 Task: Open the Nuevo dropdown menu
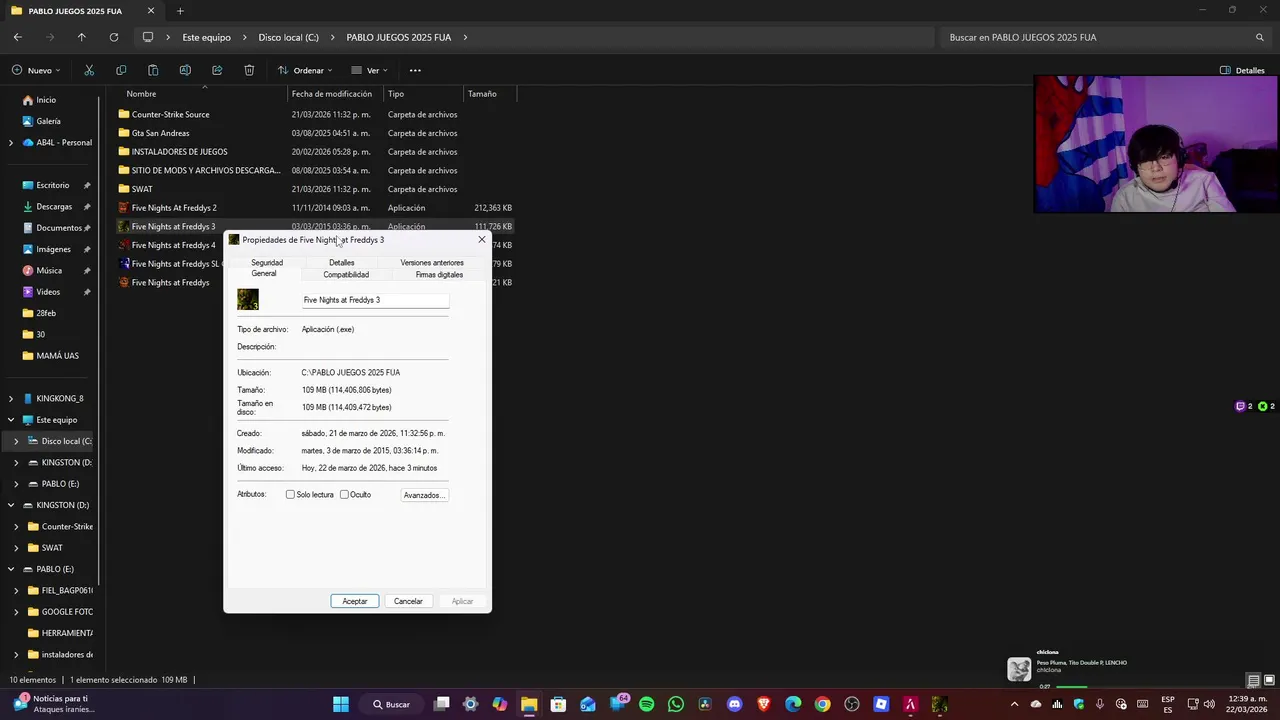click(x=37, y=70)
